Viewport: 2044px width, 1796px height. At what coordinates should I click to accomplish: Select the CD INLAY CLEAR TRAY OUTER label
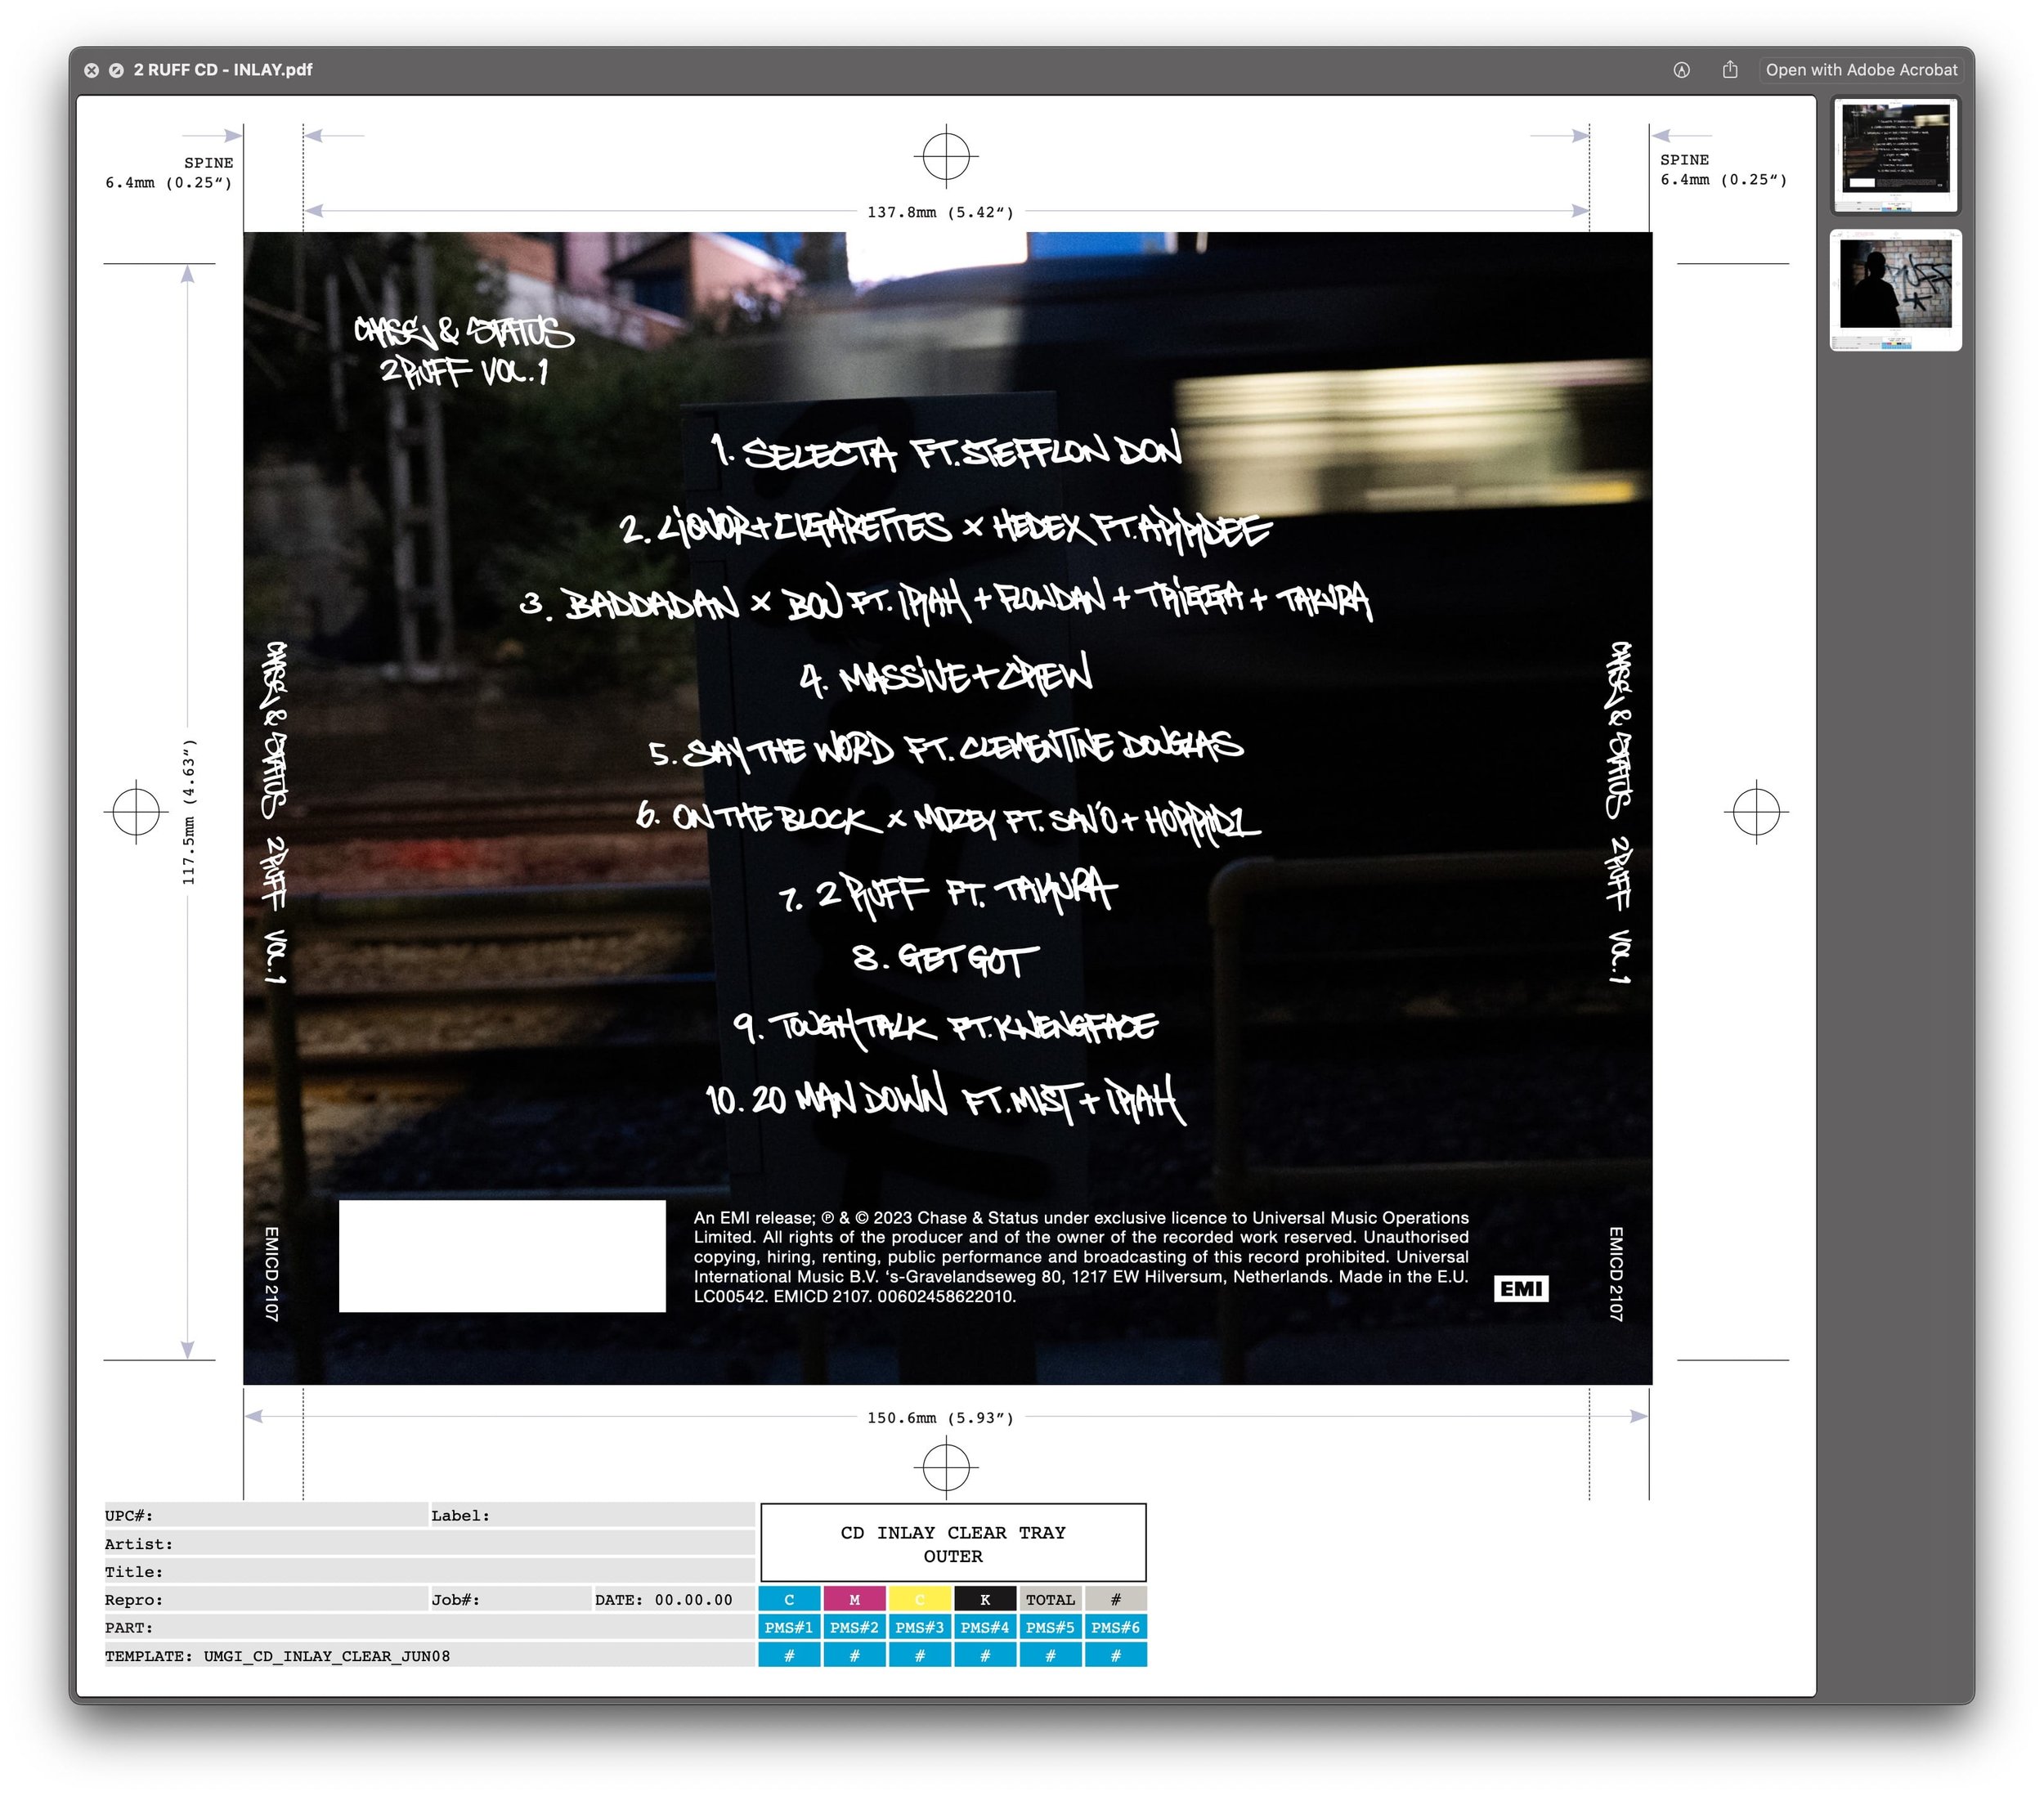953,1543
